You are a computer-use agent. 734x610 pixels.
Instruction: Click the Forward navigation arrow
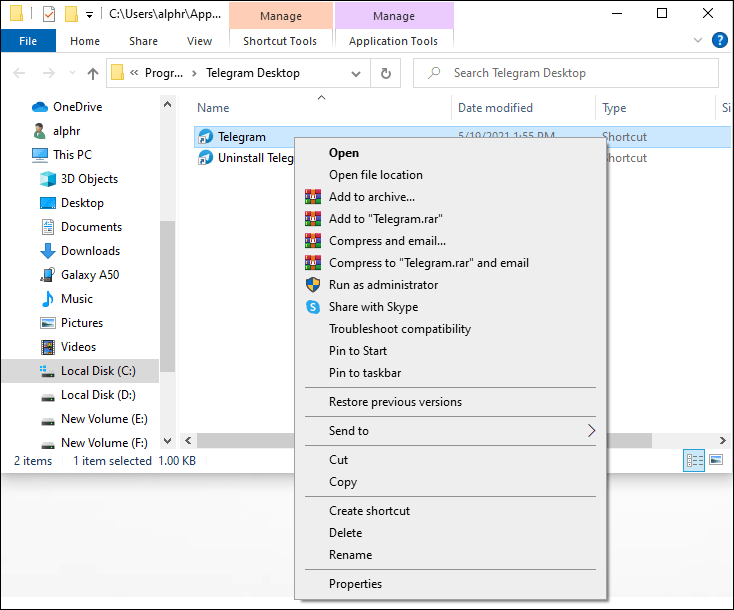49,73
